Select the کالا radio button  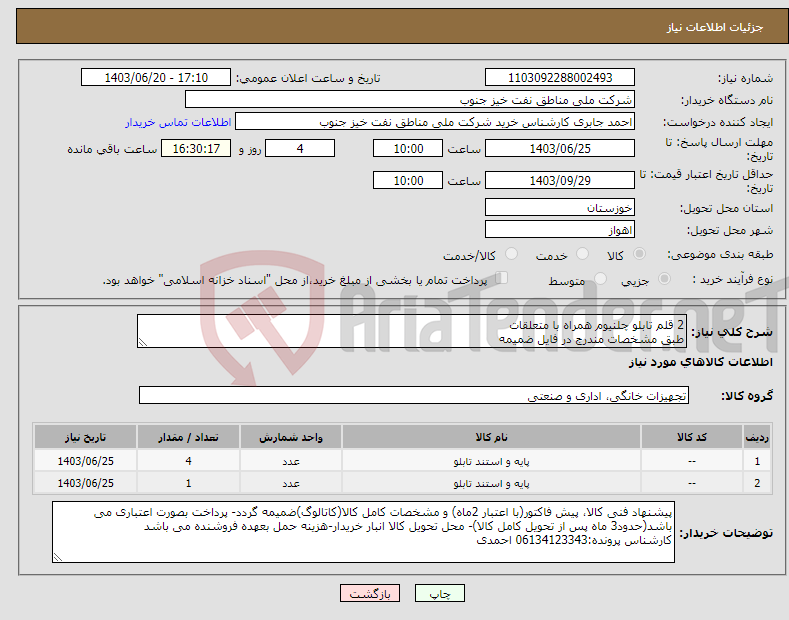[639, 254]
